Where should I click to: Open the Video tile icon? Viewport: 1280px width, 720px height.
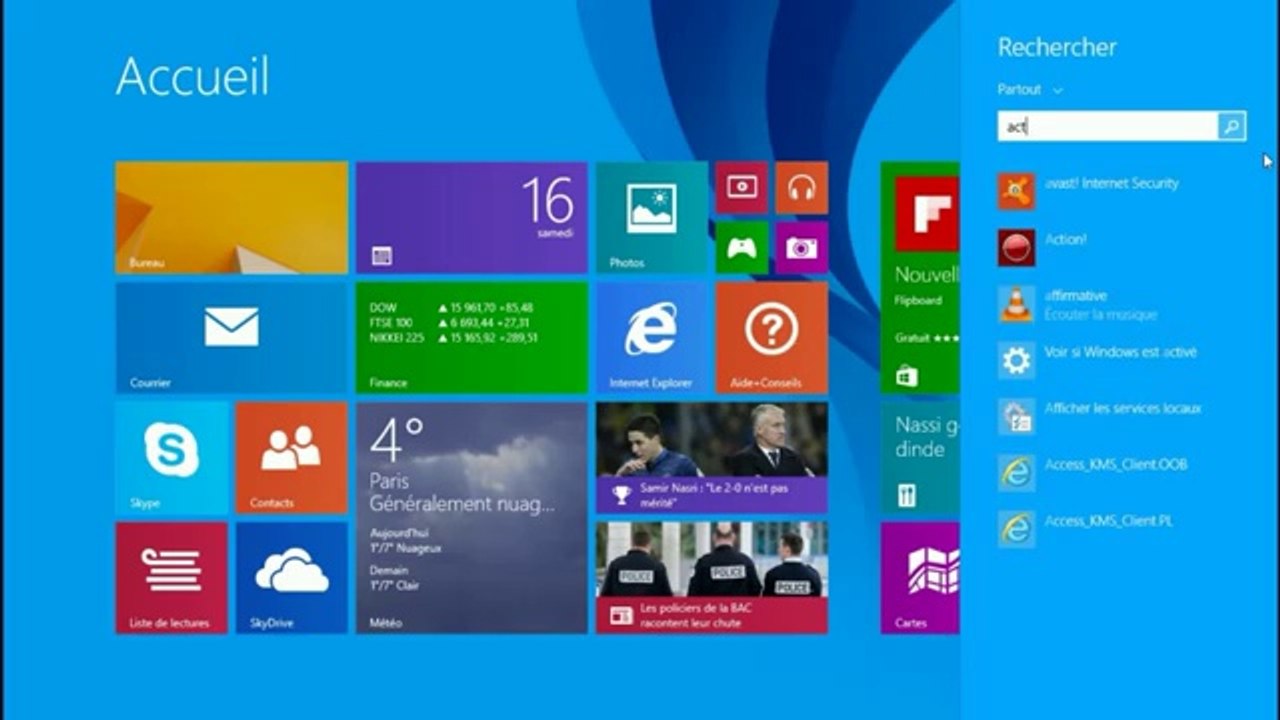pyautogui.click(x=742, y=188)
